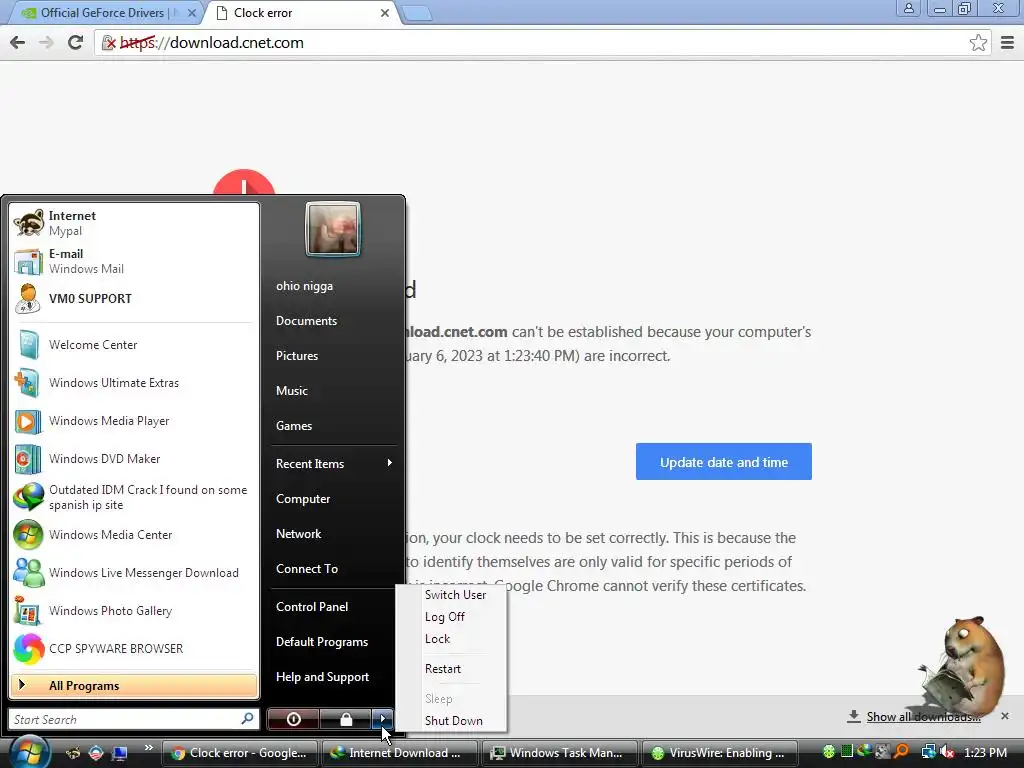Select Log Off from power menu
The image size is (1024, 768).
click(x=445, y=617)
